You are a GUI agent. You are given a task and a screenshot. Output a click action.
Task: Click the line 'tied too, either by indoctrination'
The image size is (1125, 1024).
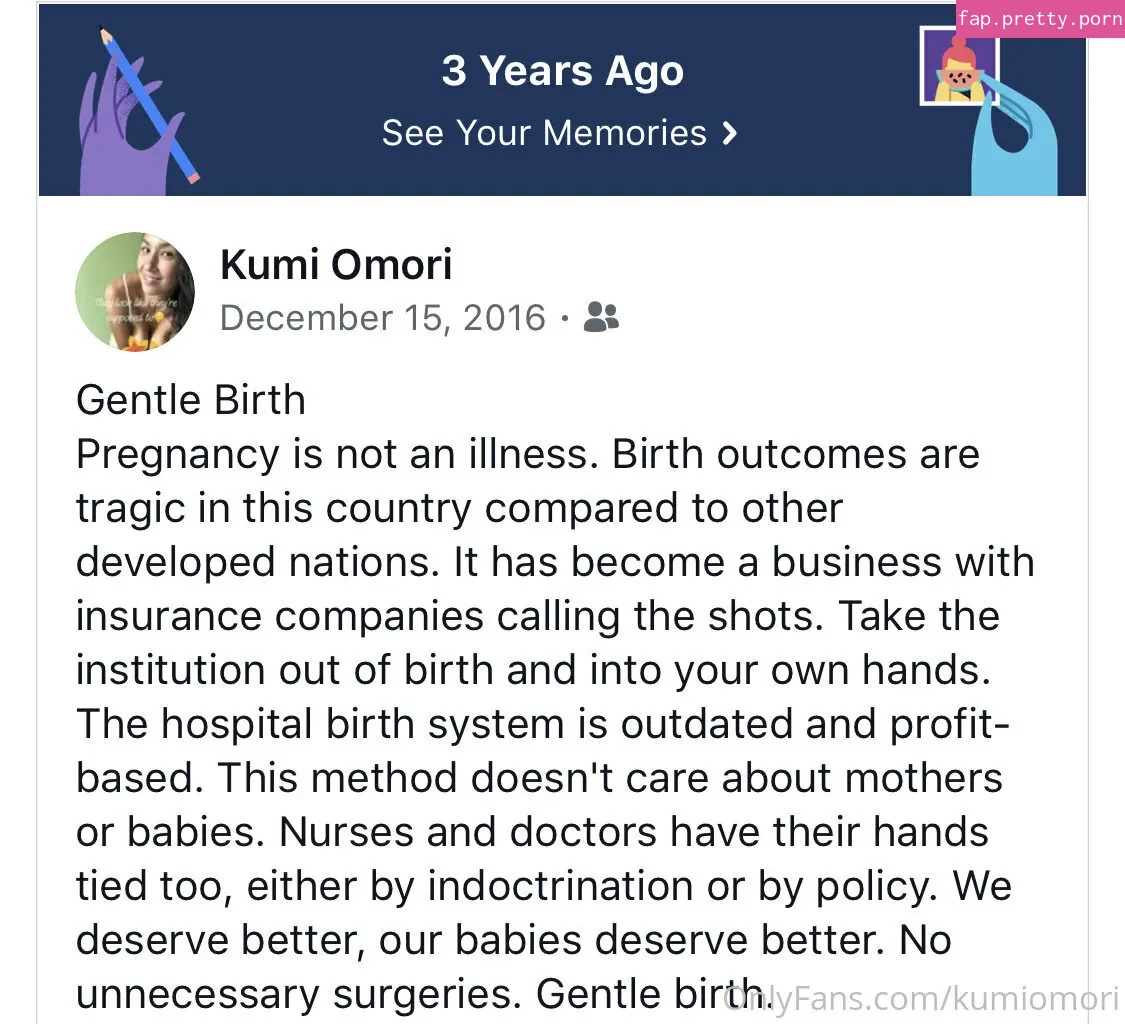pos(544,886)
